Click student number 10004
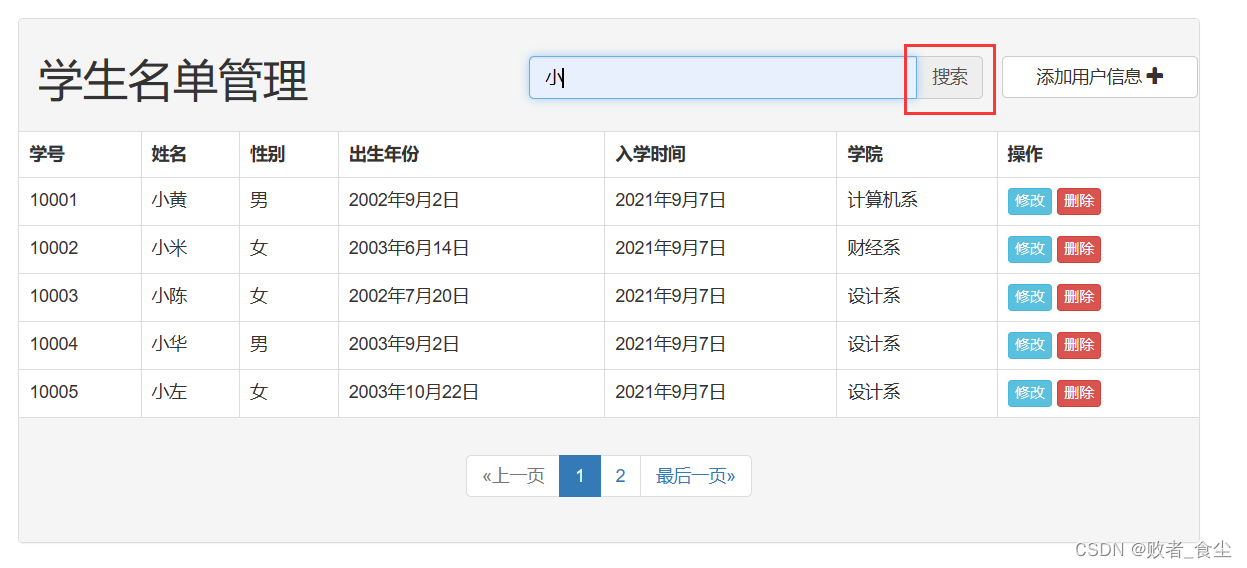 click(54, 344)
